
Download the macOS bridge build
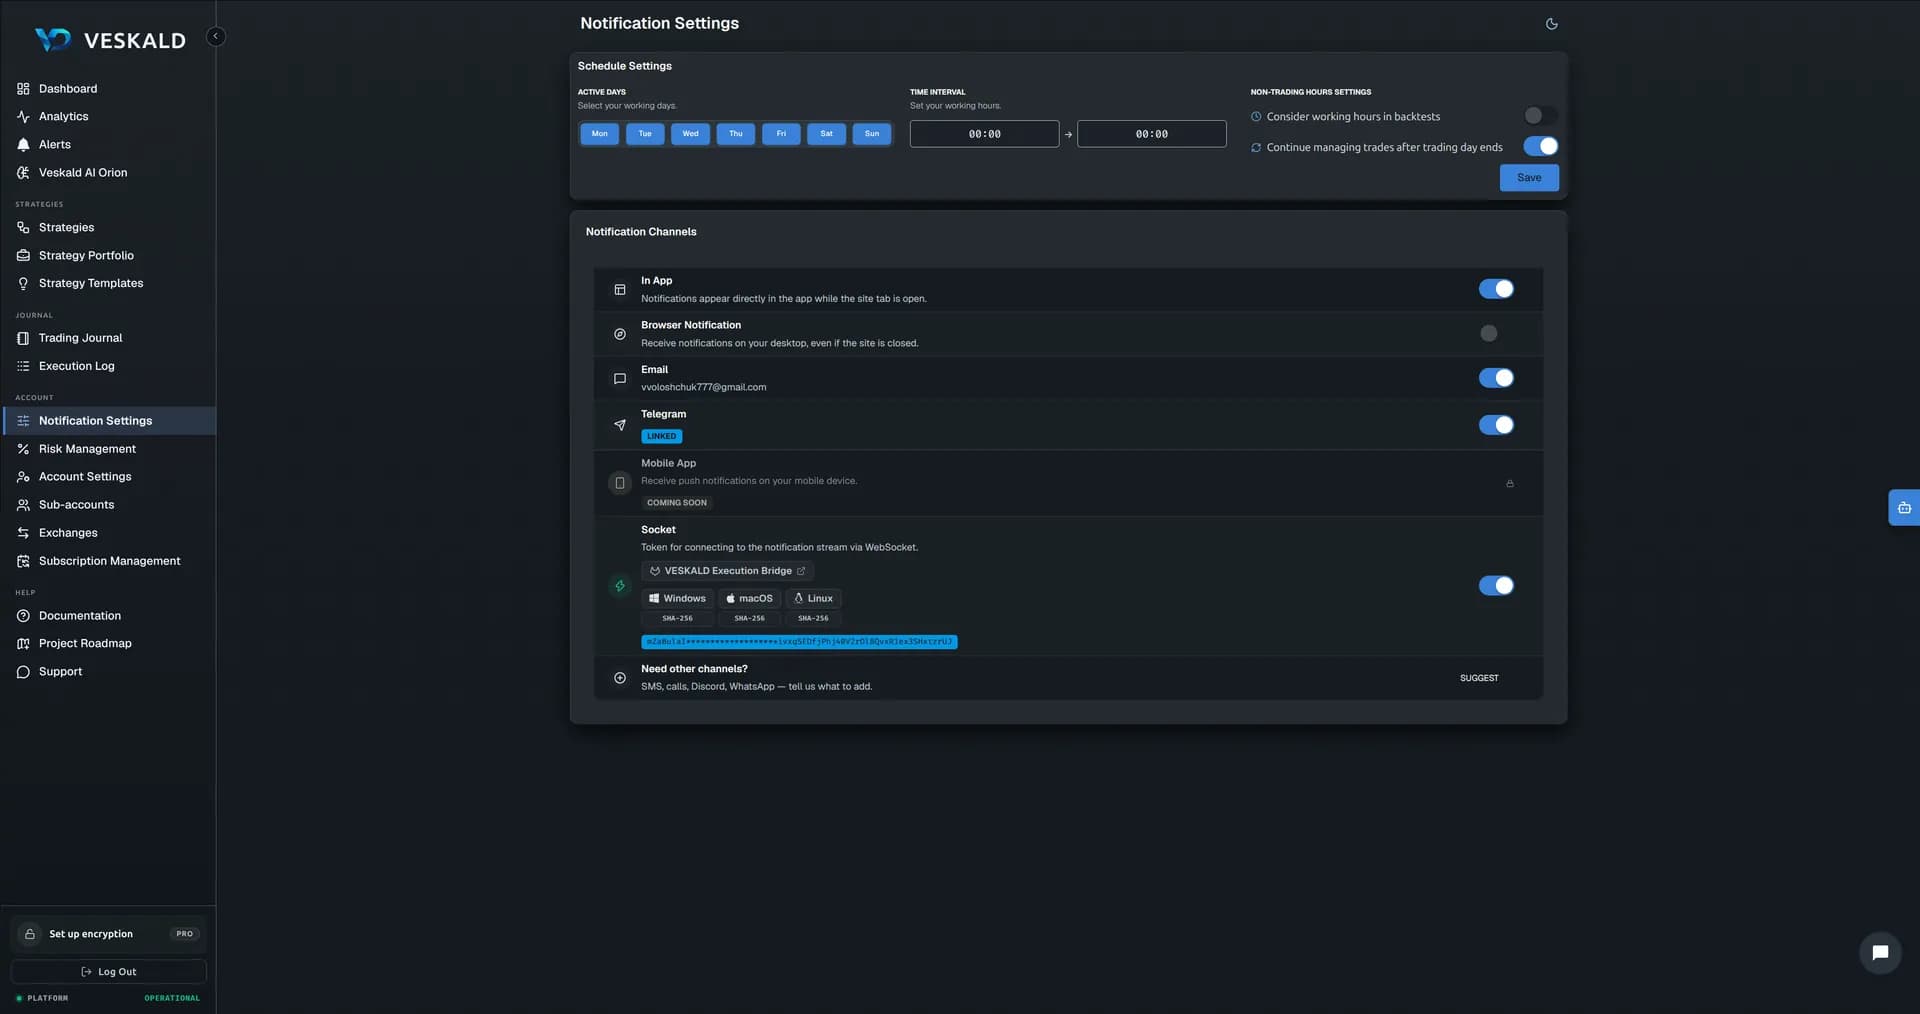(749, 599)
